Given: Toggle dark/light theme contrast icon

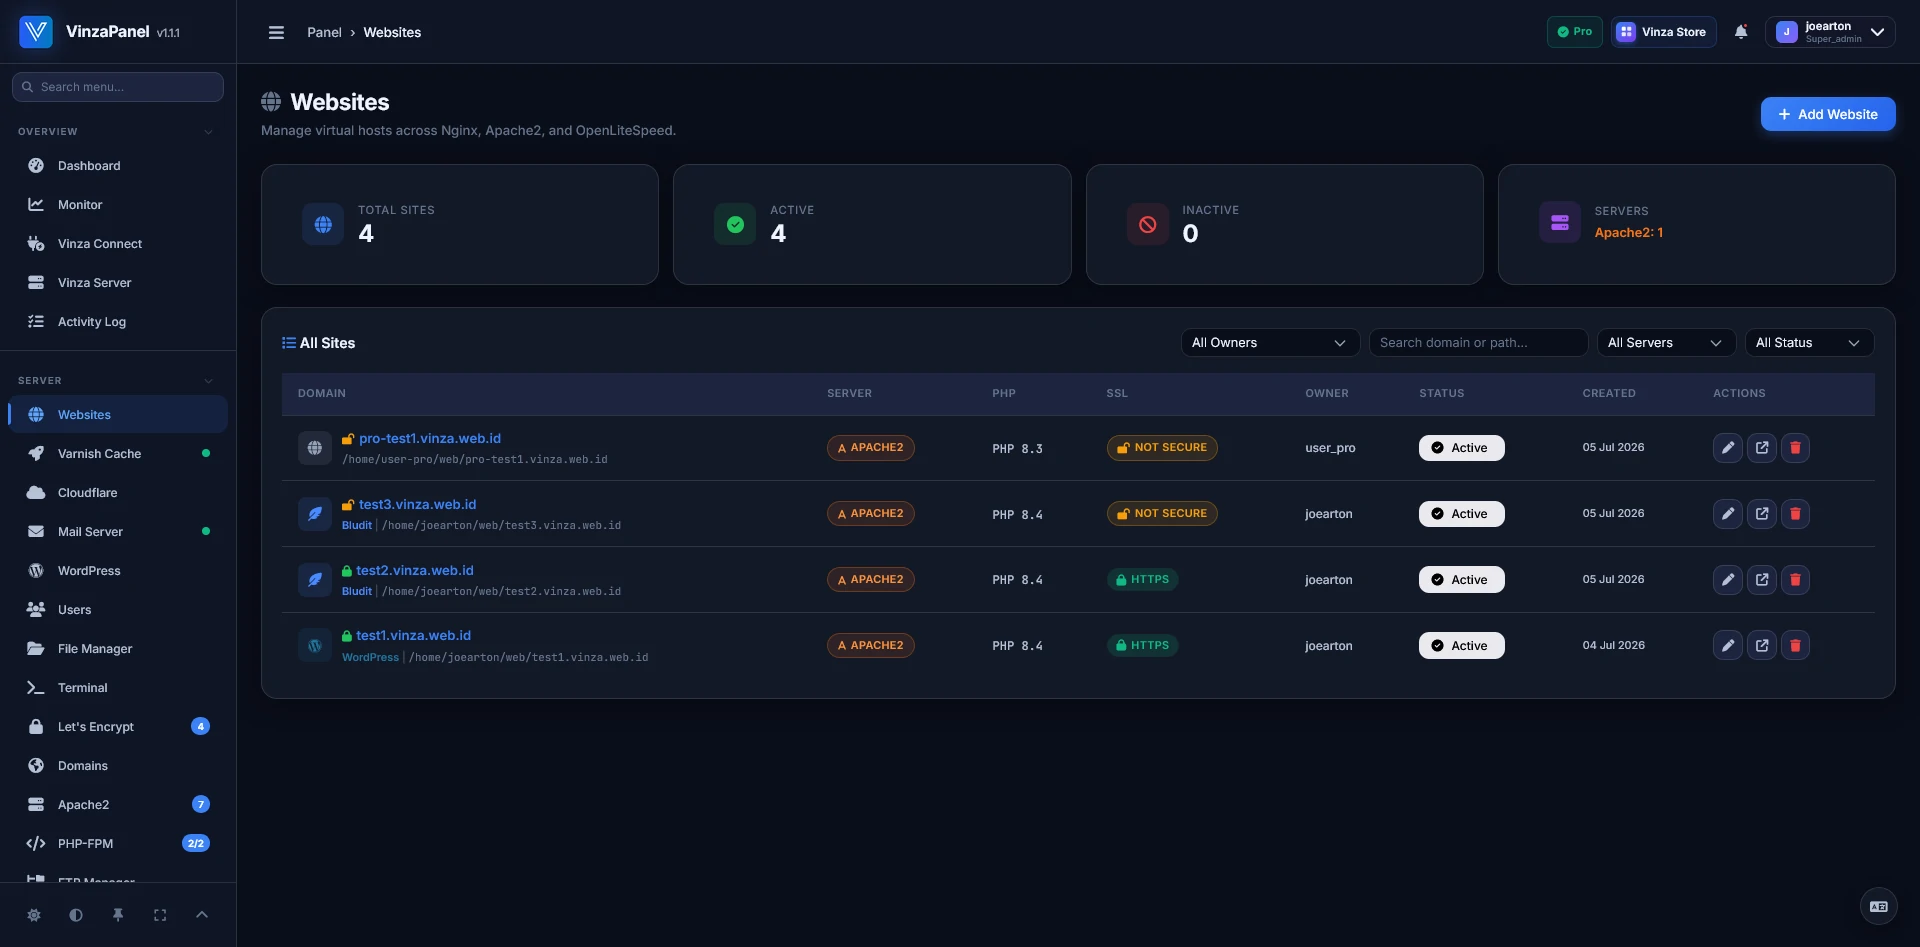Looking at the screenshot, I should (76, 915).
